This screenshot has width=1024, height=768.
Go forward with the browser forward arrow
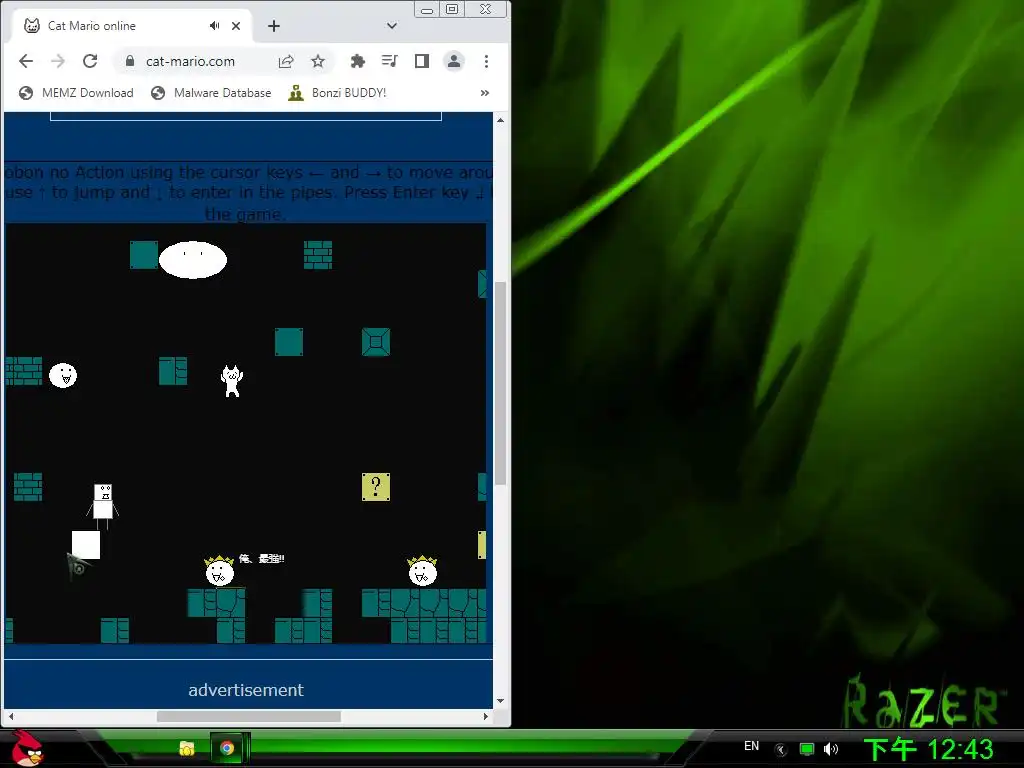[58, 61]
